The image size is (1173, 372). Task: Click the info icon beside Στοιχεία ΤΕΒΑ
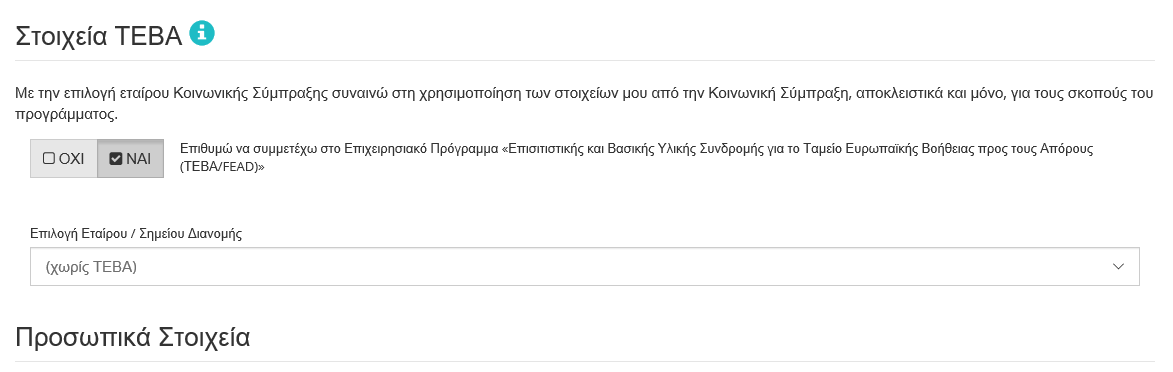tap(201, 34)
